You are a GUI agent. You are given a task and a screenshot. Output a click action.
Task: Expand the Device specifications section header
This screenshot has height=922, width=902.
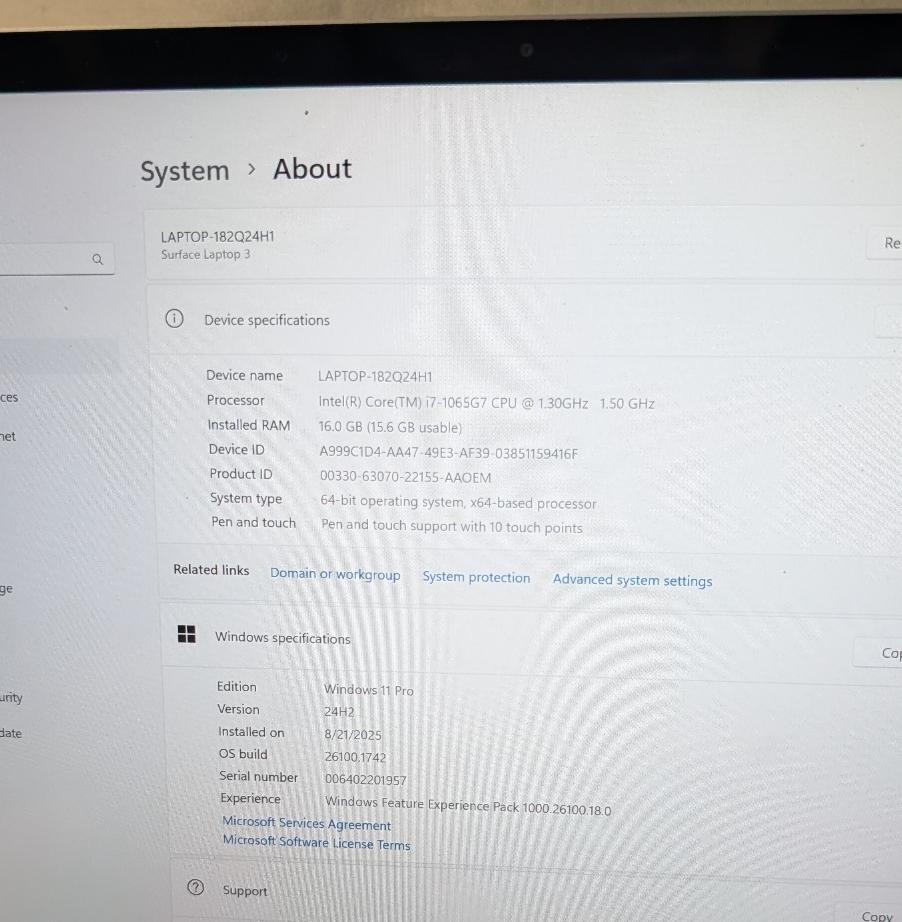pos(526,320)
